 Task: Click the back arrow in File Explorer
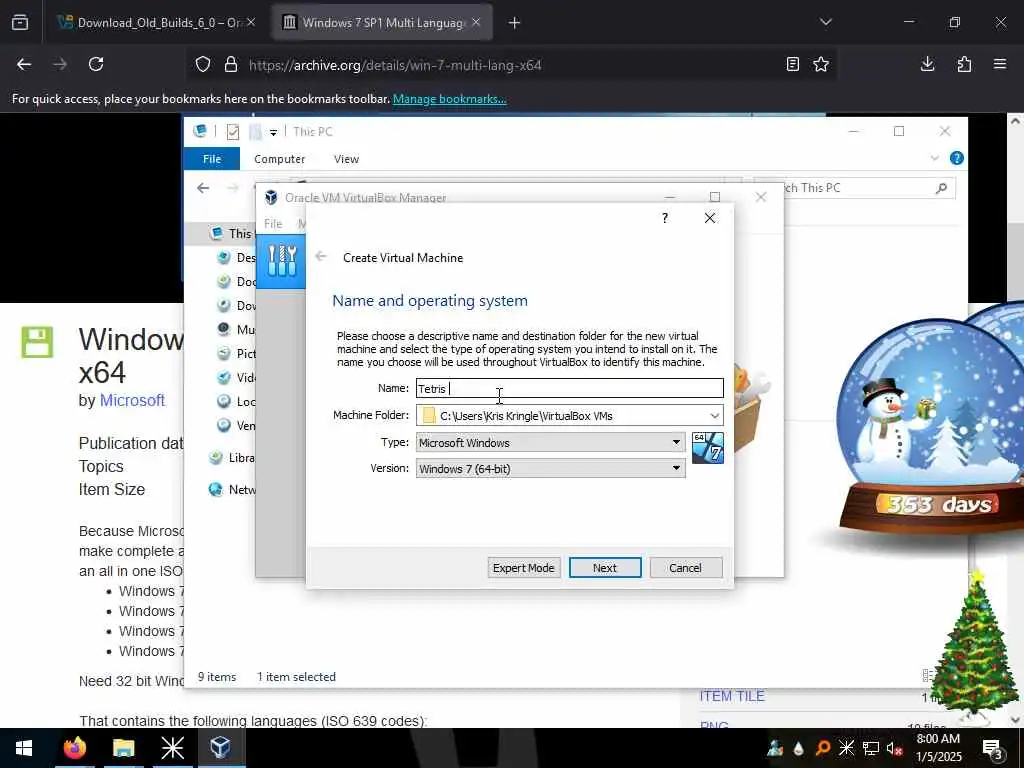[x=203, y=188]
